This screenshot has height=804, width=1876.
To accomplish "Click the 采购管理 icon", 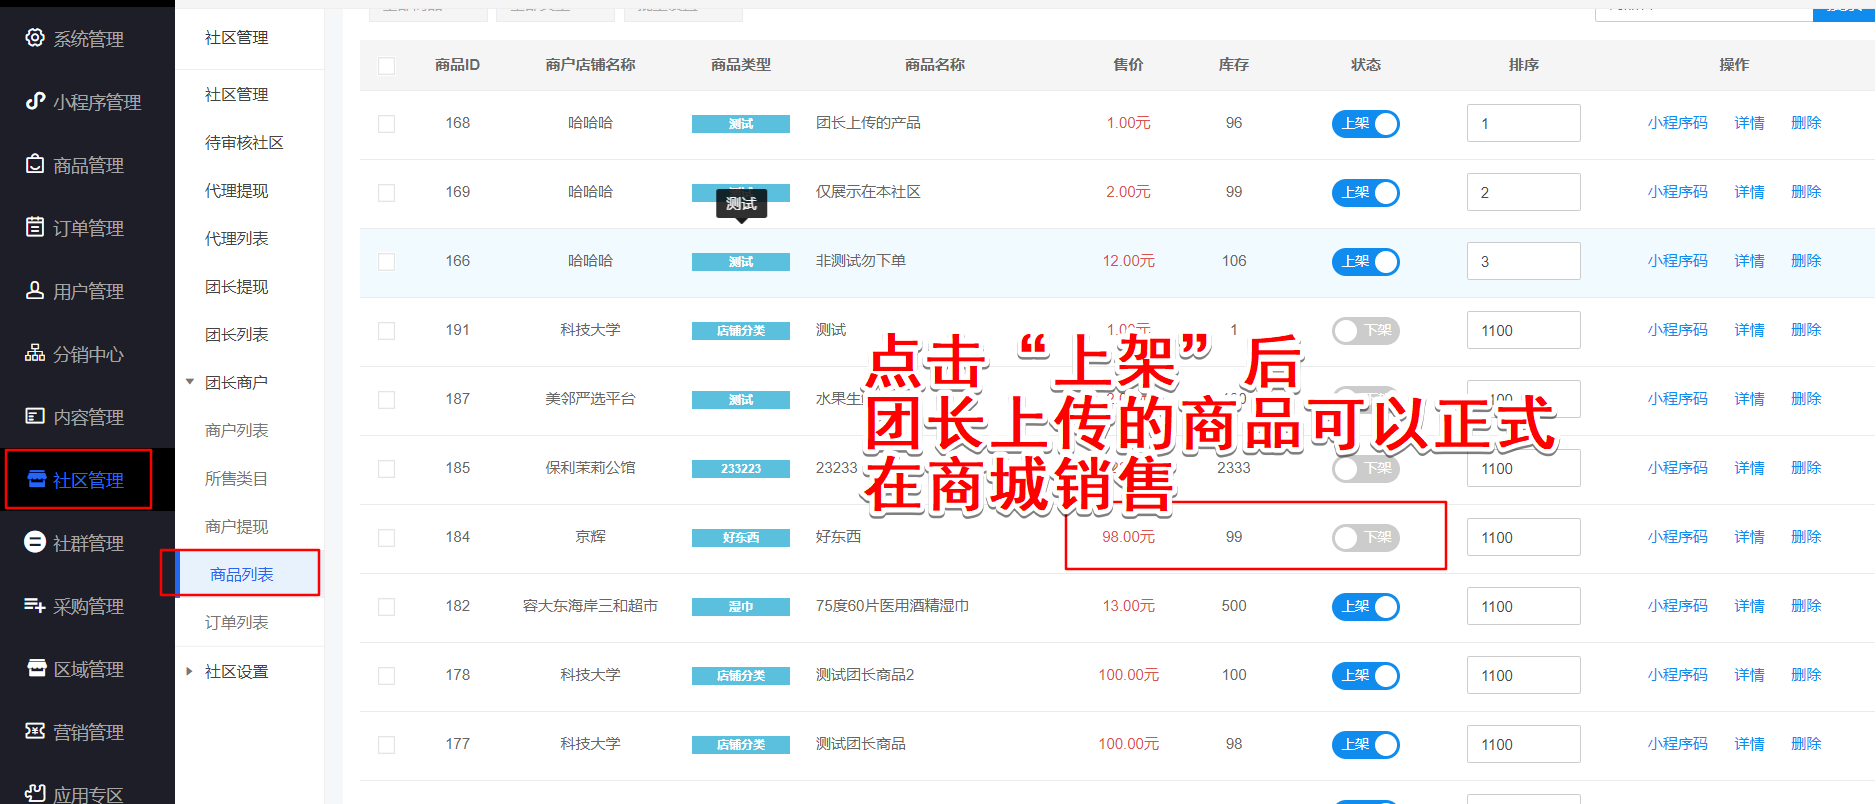I will 35,605.
